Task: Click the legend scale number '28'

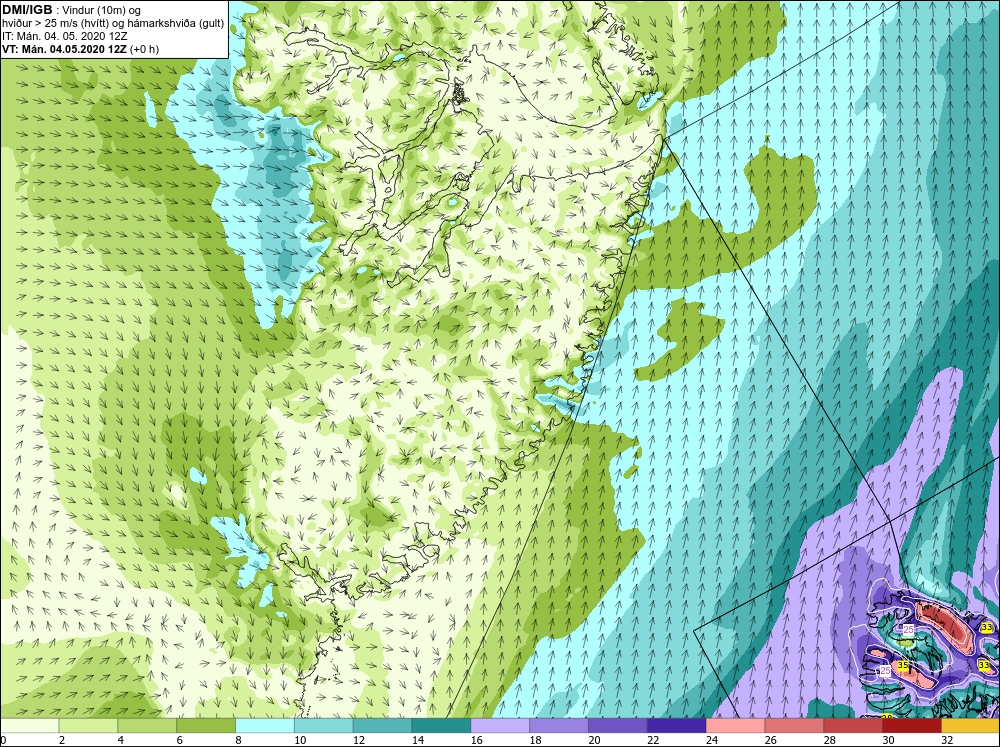Action: click(829, 740)
